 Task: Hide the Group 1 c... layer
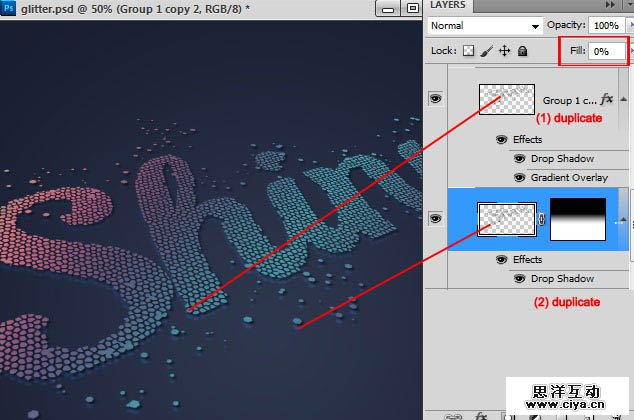435,98
